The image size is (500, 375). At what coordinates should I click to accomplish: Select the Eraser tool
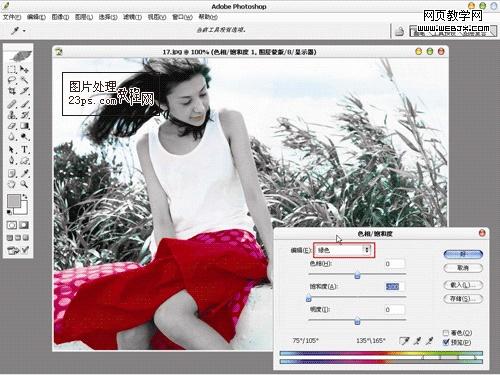point(12,126)
